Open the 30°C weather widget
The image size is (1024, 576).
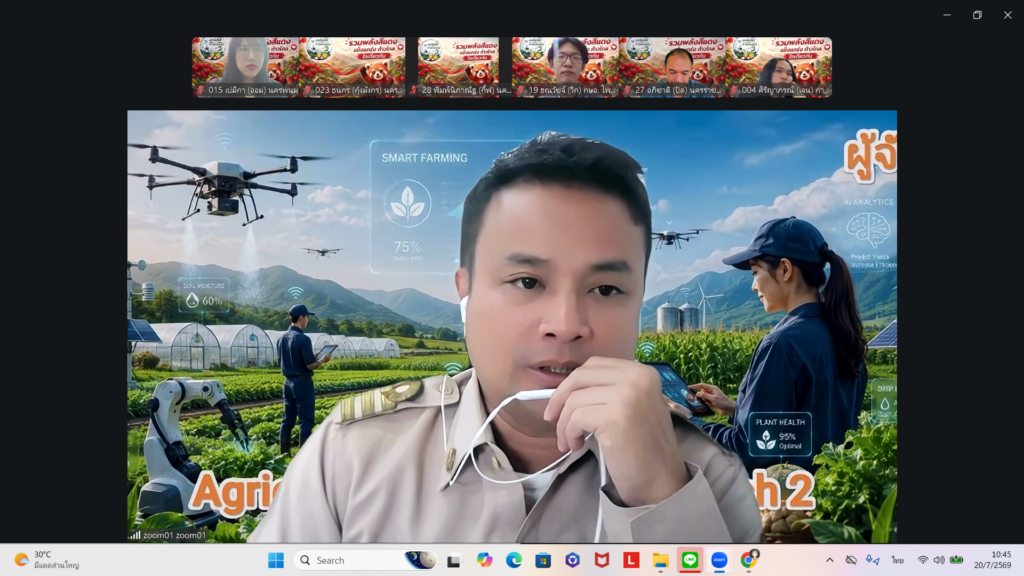[x=47, y=560]
